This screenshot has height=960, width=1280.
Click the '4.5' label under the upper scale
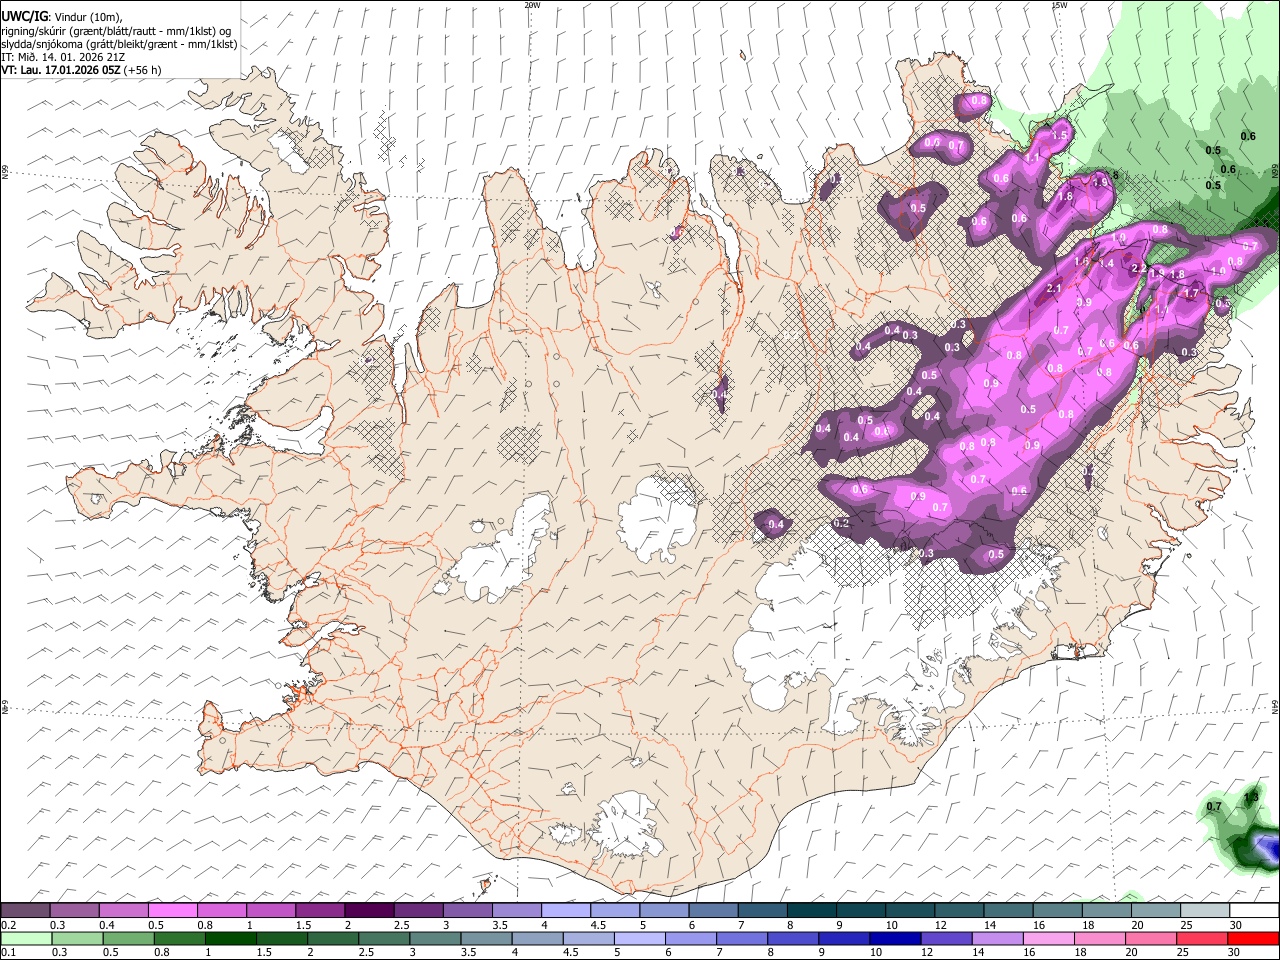point(598,925)
